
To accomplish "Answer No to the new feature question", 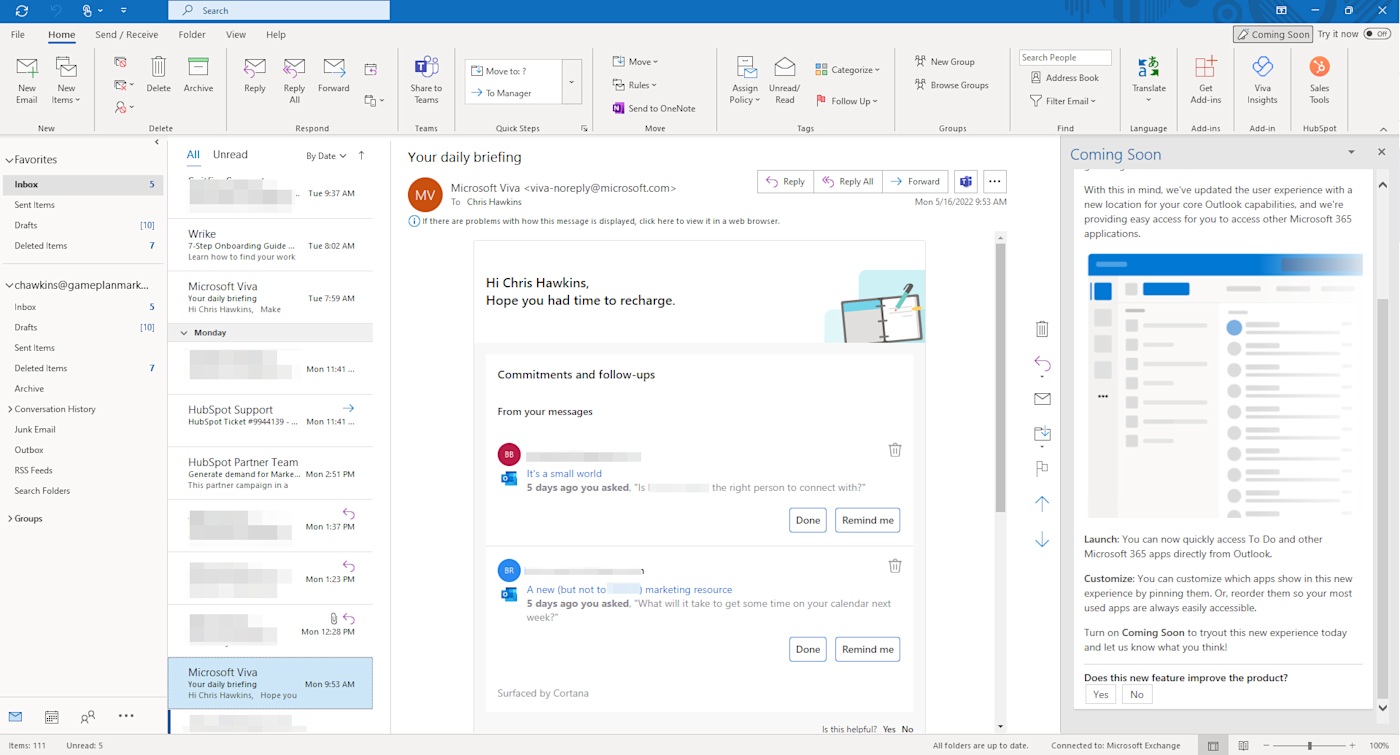I will tap(1137, 694).
